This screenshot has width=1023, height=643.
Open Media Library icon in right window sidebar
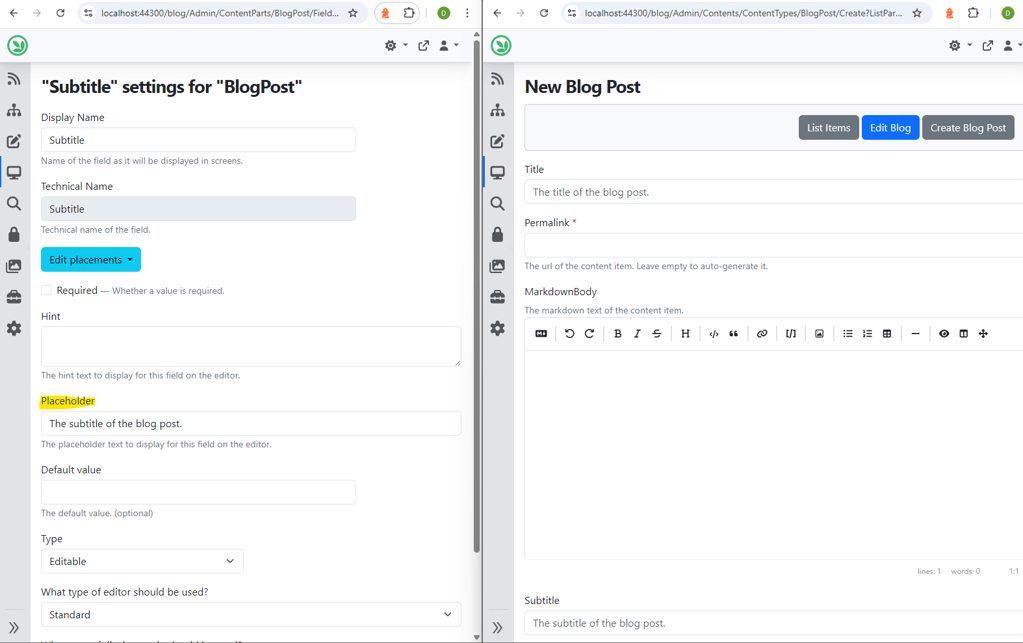497,266
